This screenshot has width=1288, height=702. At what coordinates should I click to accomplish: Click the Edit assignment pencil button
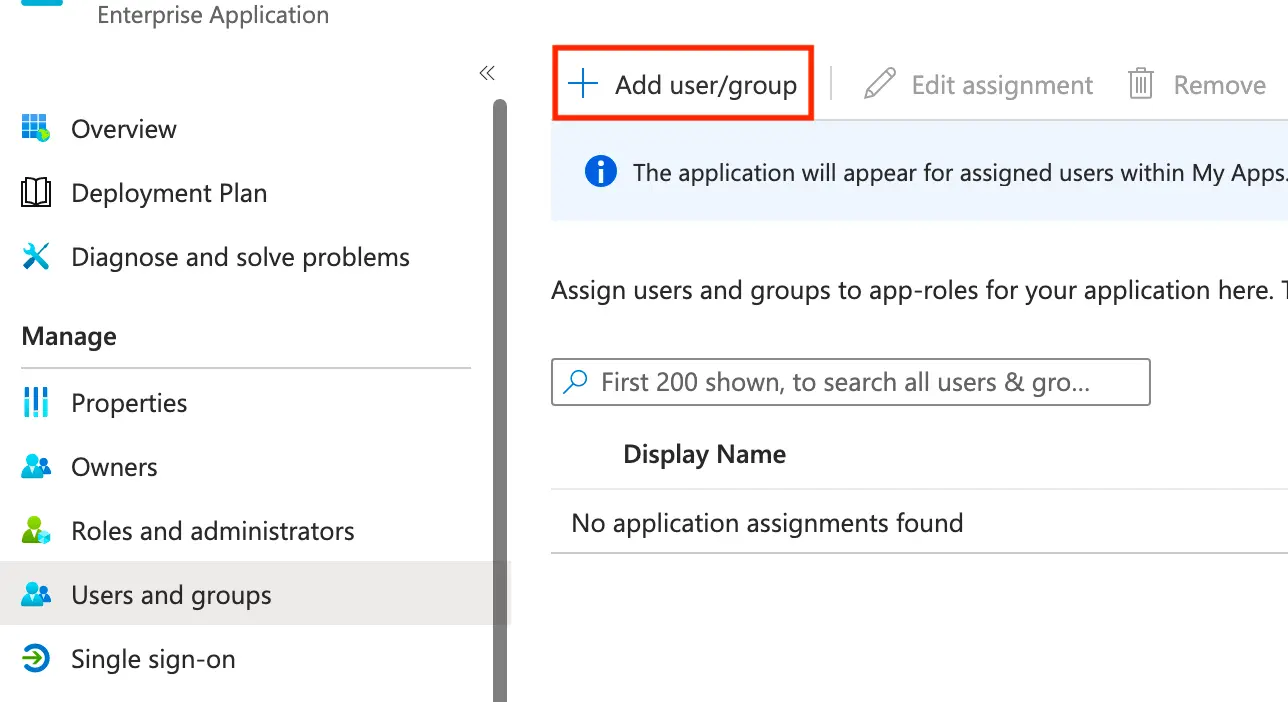(x=979, y=85)
